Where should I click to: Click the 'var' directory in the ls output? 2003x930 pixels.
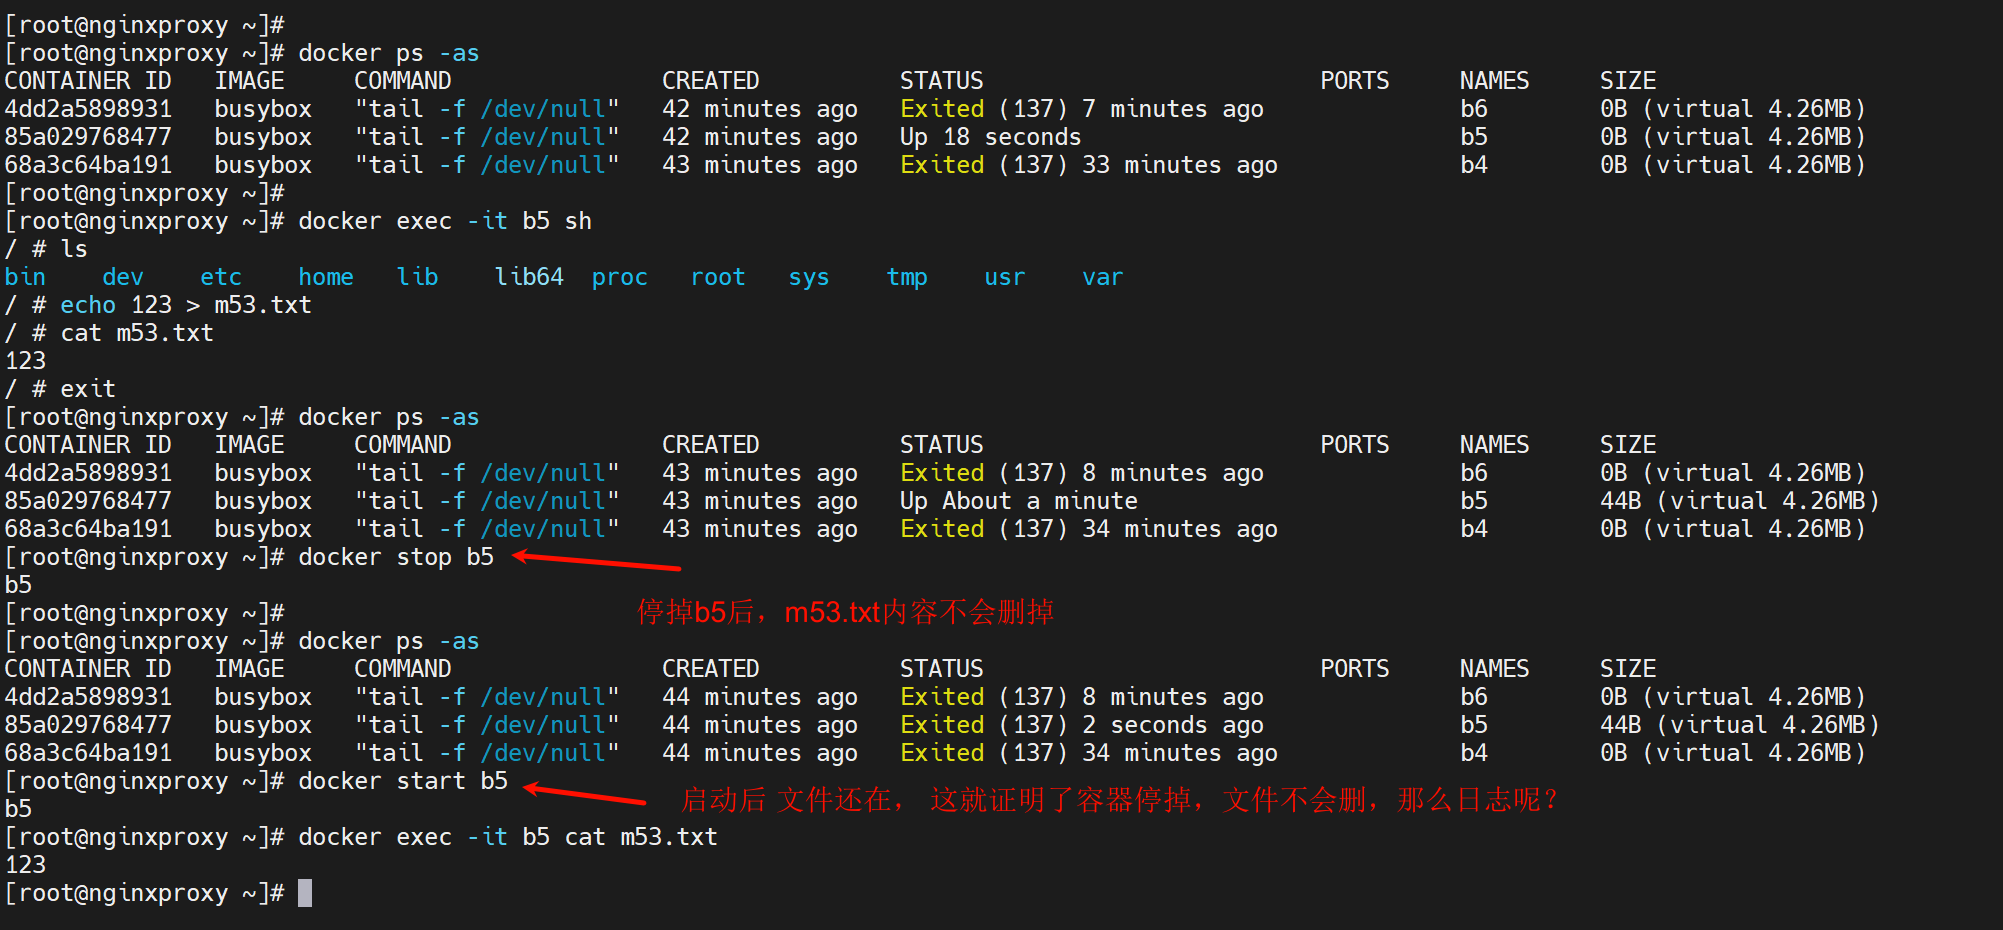pos(1102,277)
